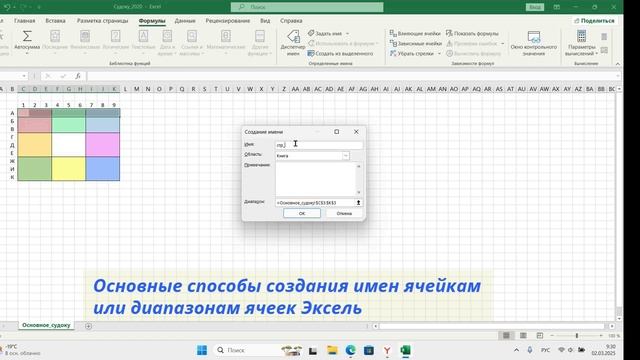Select the orange sudoku block

pyautogui.click(x=35, y=144)
